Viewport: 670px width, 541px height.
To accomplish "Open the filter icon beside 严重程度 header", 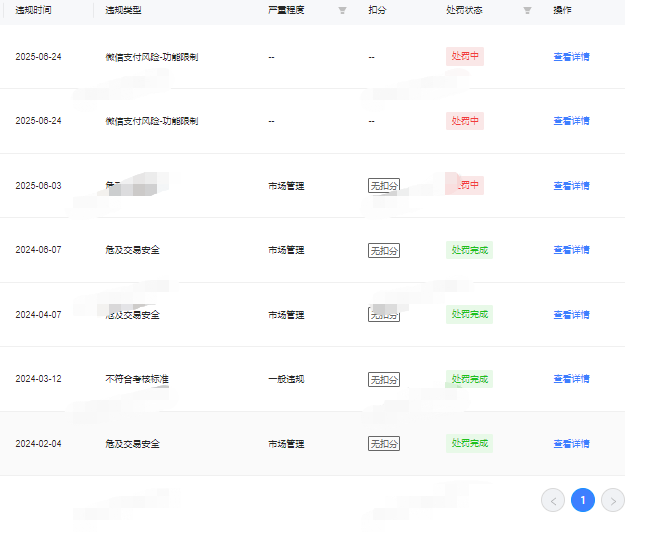I will coord(342,10).
